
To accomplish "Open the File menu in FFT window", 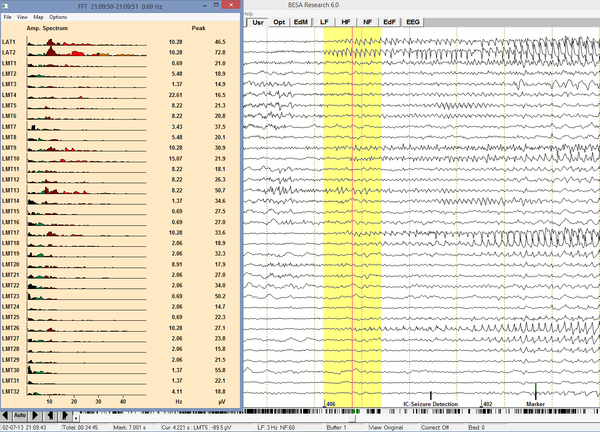I will pos(6,17).
